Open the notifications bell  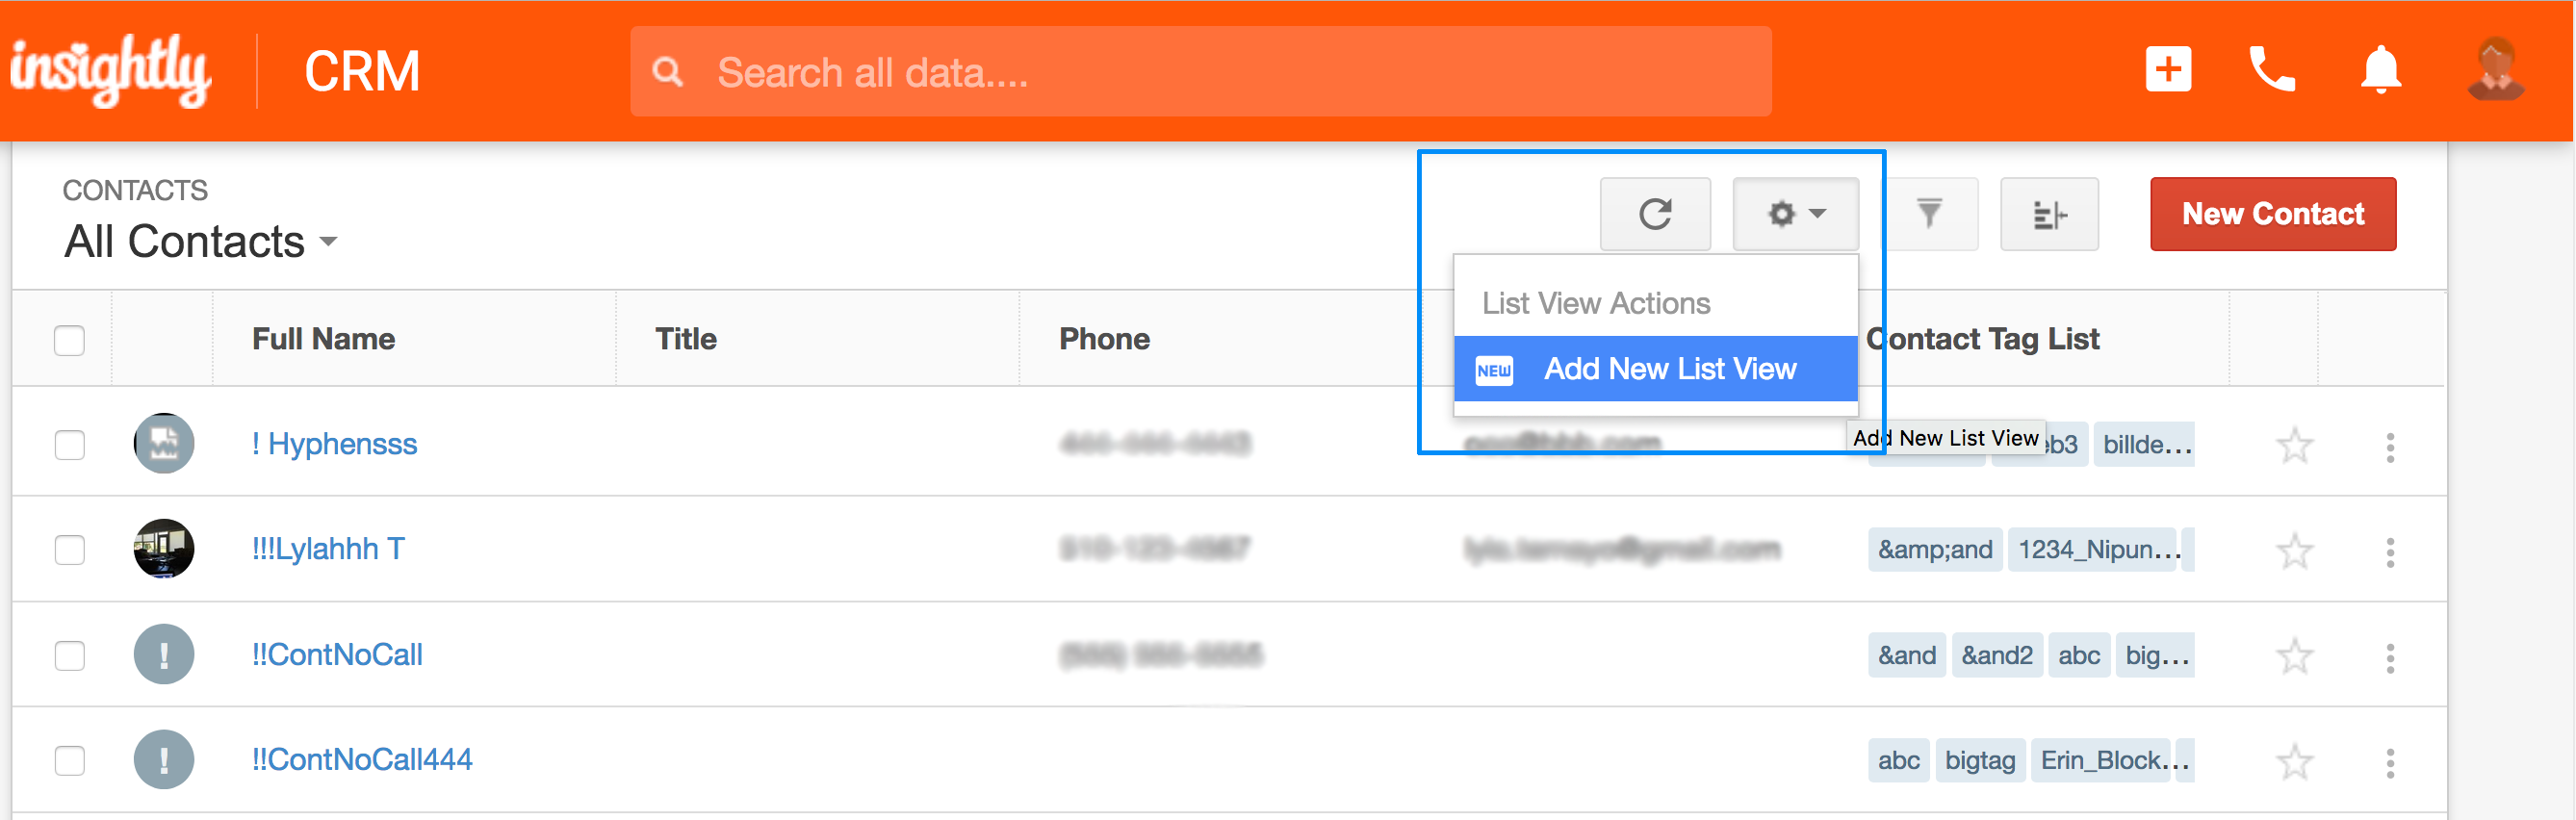click(2381, 70)
